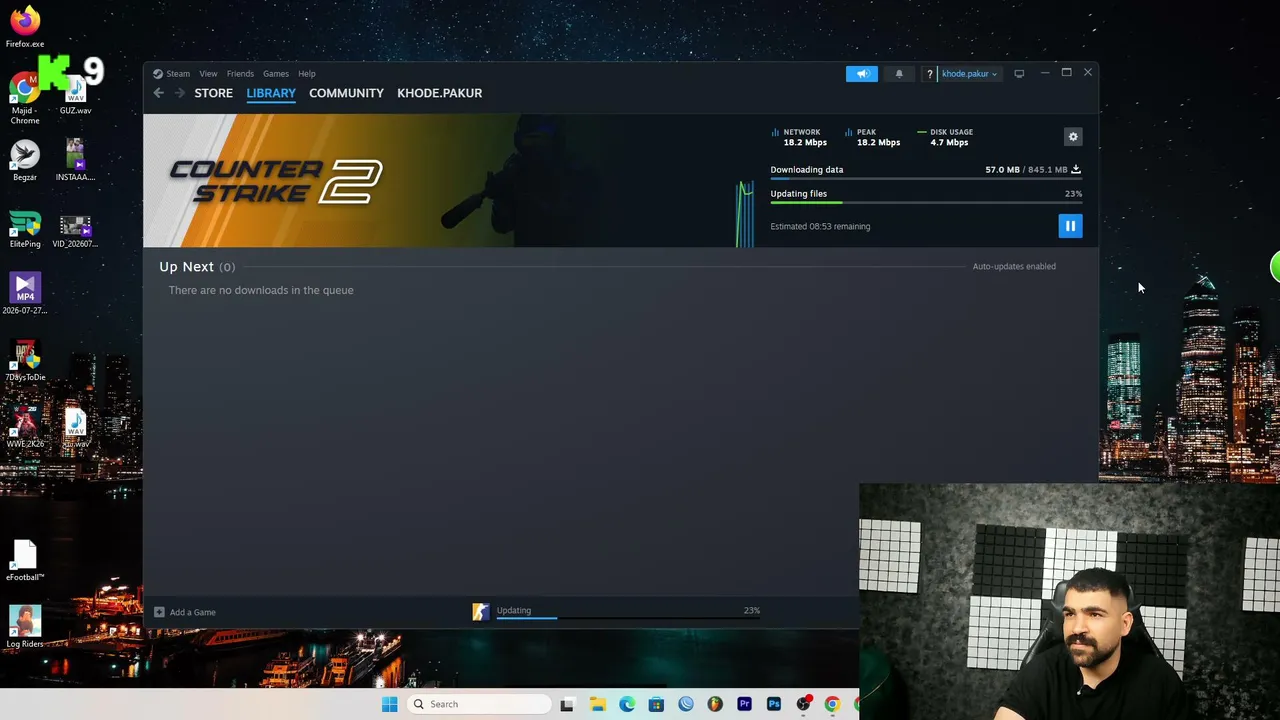Image resolution: width=1280 pixels, height=720 pixels.
Task: Open Steam notifications bell
Action: pos(899,74)
